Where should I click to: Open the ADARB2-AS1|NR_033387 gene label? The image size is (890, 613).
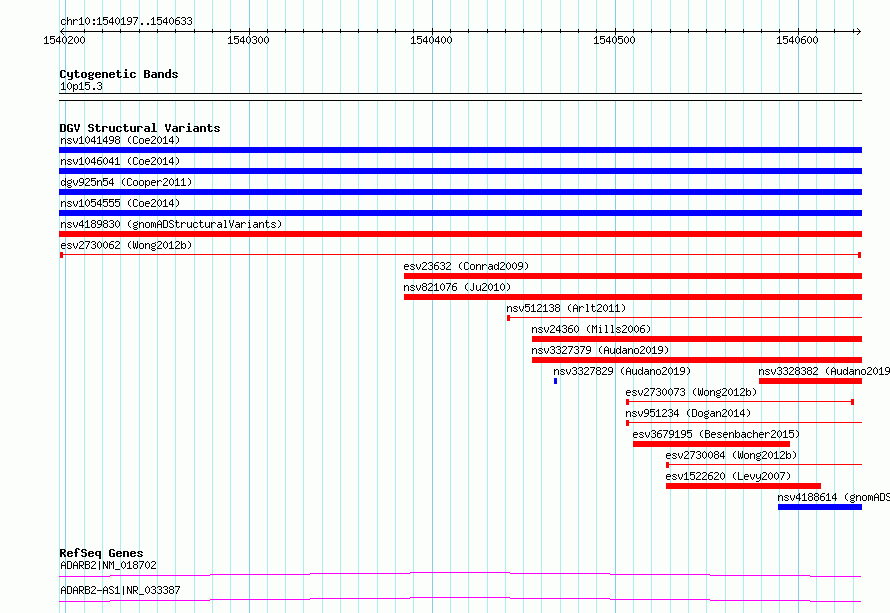(120, 590)
